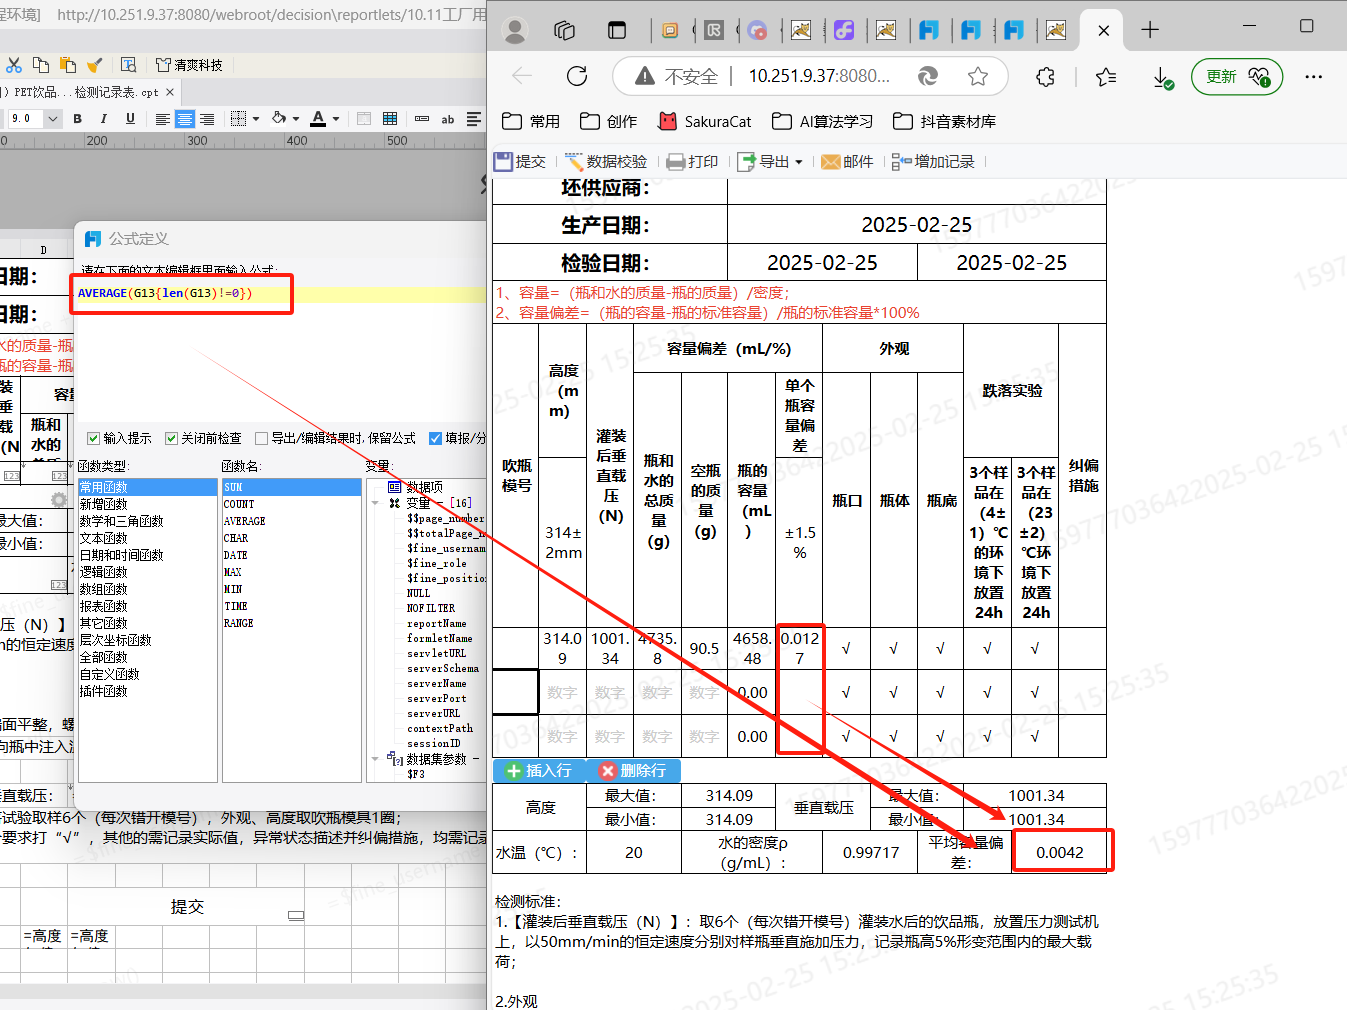Open the browser Extensions puzzle icon
This screenshot has height=1010, width=1347.
(1045, 76)
